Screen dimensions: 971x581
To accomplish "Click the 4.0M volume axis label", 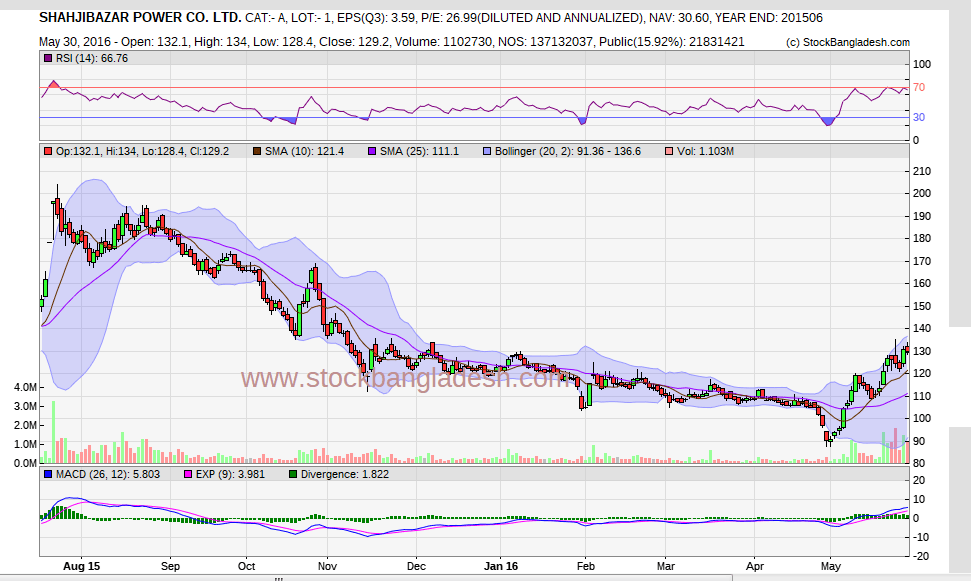I will click(x=26, y=387).
